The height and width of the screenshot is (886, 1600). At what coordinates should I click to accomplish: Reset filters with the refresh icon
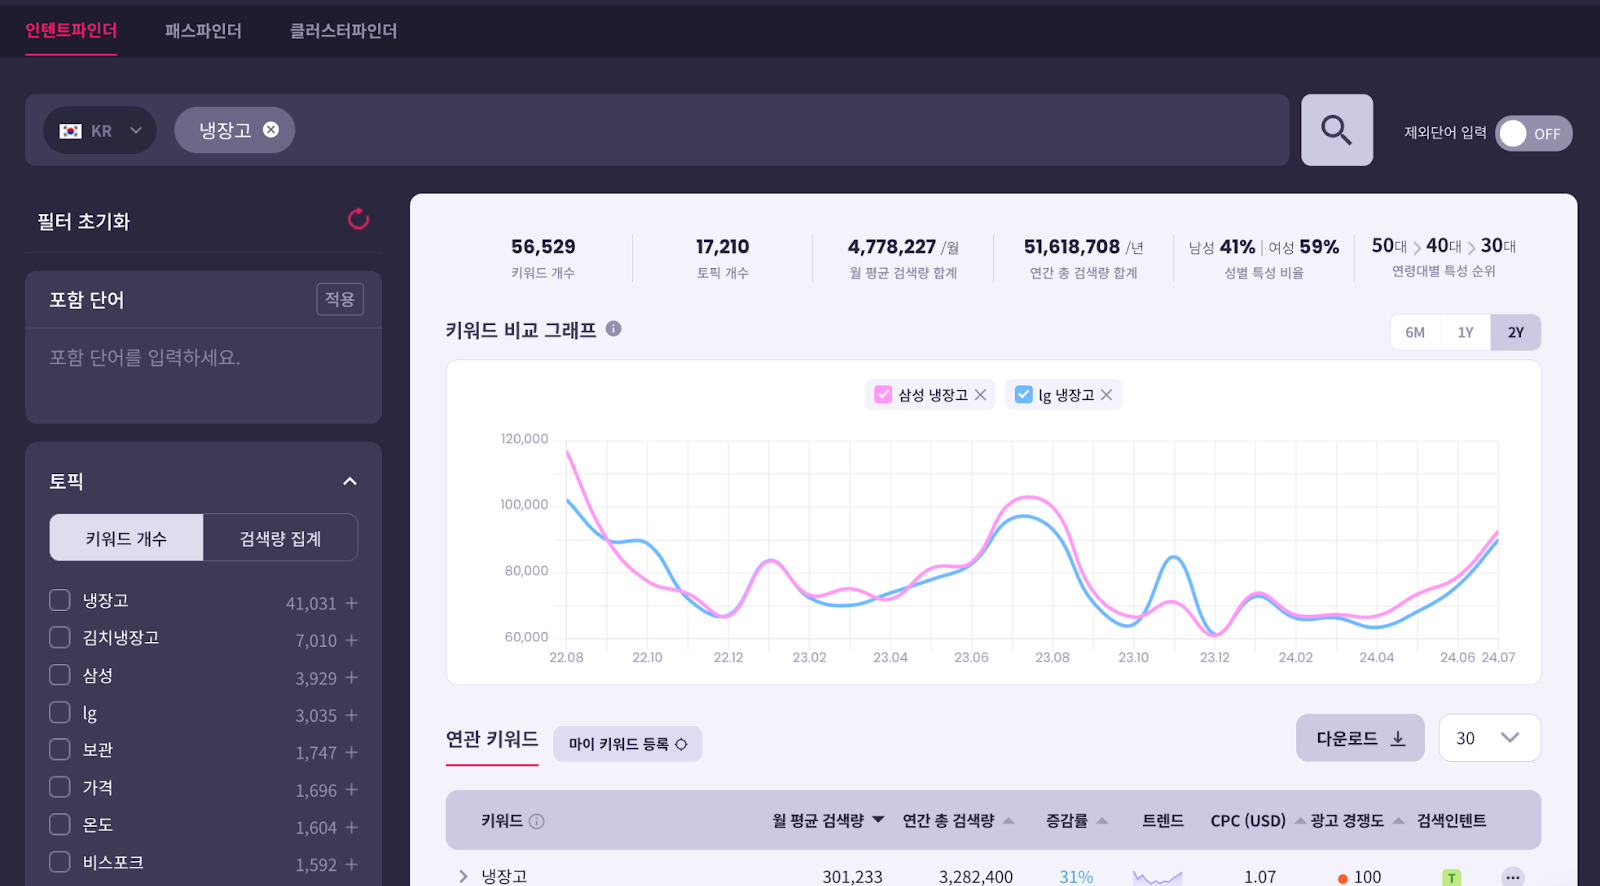tap(358, 219)
